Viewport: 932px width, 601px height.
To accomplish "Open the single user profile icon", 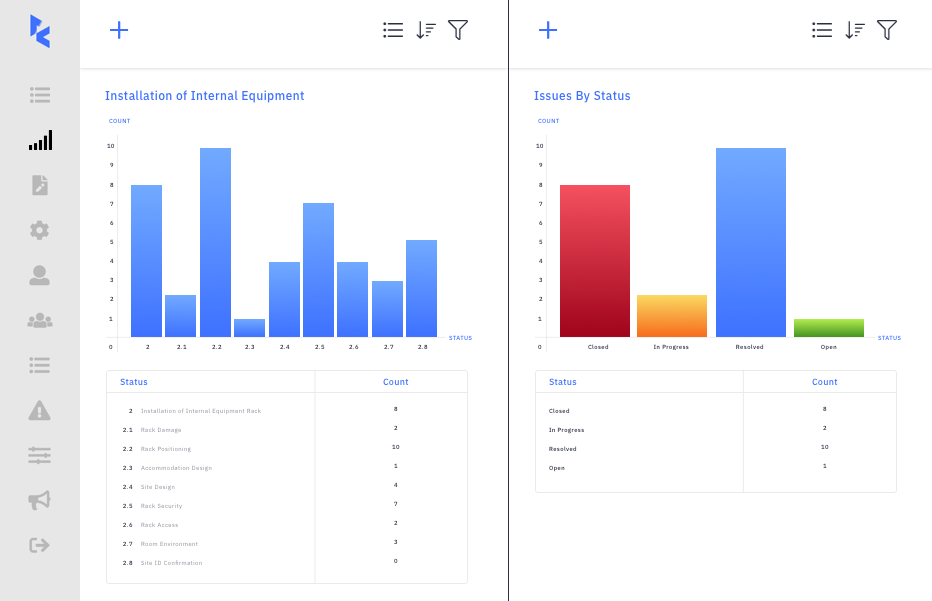I will pos(40,275).
